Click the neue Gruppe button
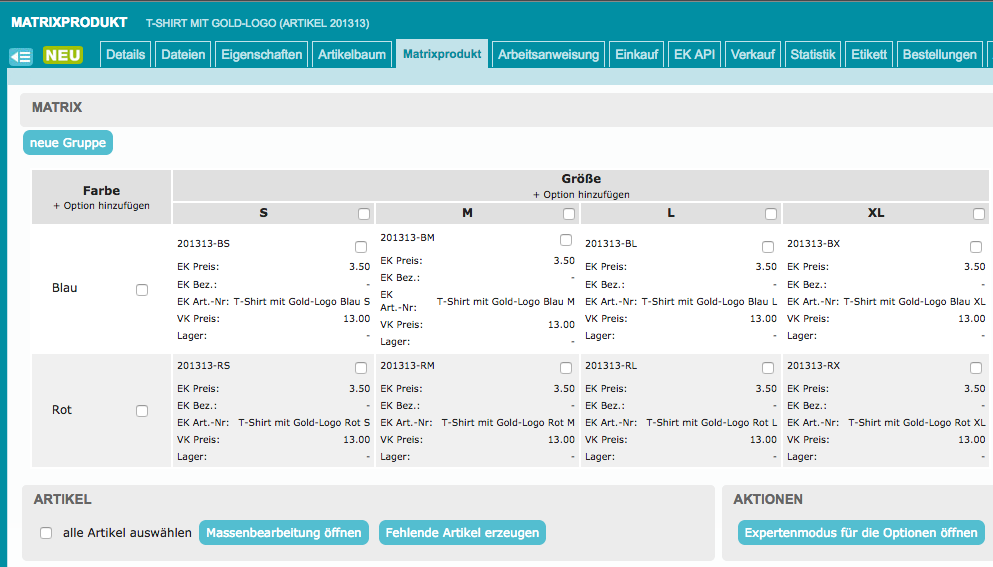993x567 pixels. (68, 143)
